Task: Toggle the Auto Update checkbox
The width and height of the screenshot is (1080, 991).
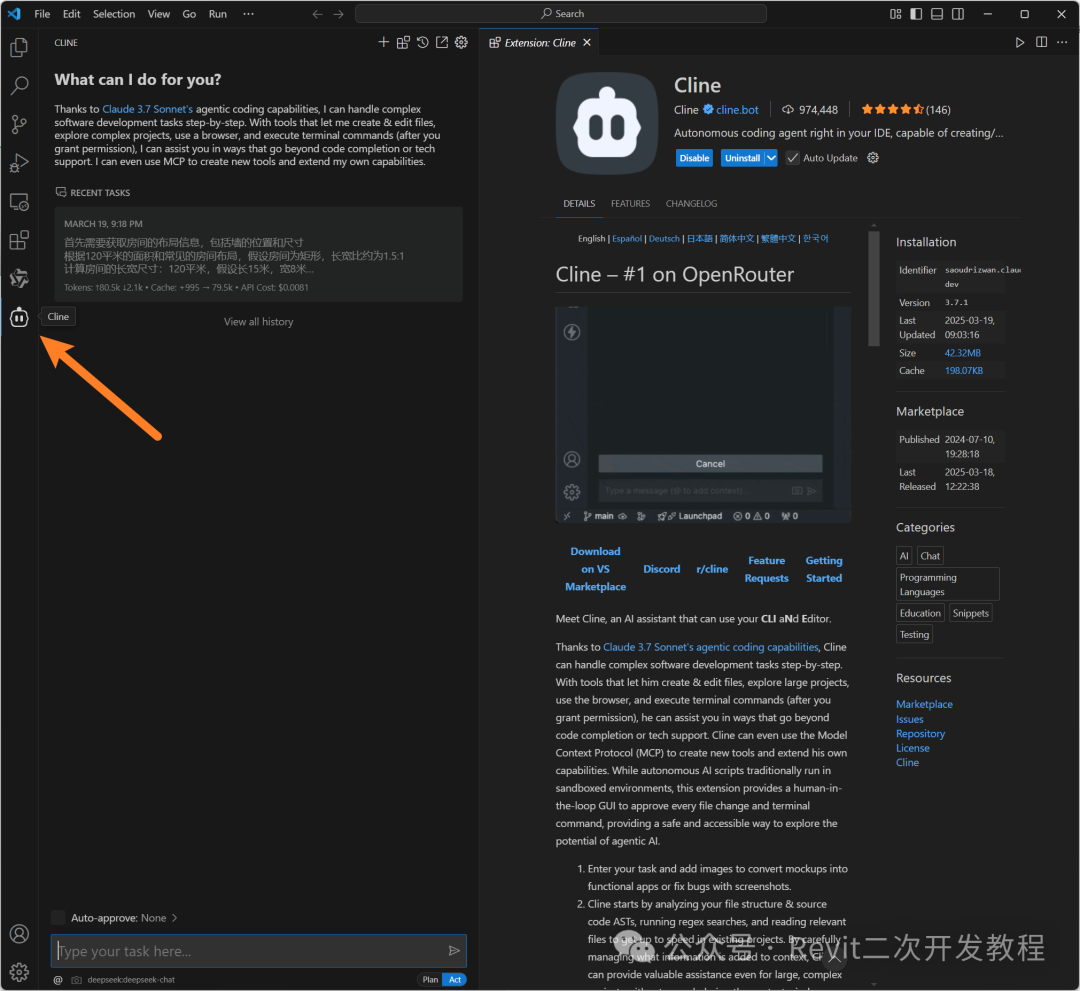Action: tap(793, 158)
